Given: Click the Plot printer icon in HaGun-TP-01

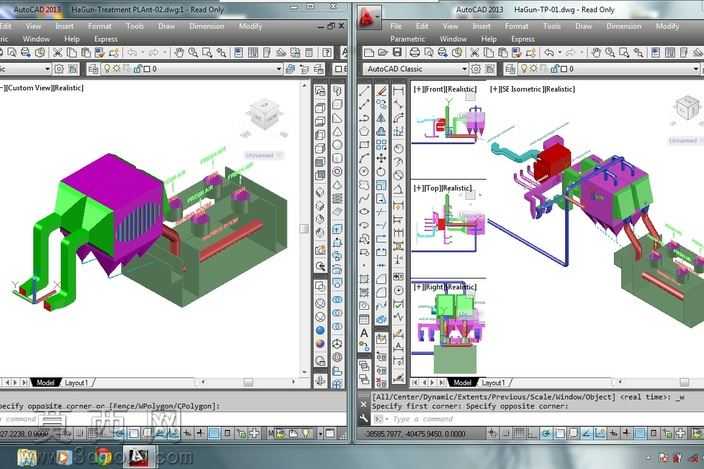Looking at the screenshot, I should [x=415, y=53].
